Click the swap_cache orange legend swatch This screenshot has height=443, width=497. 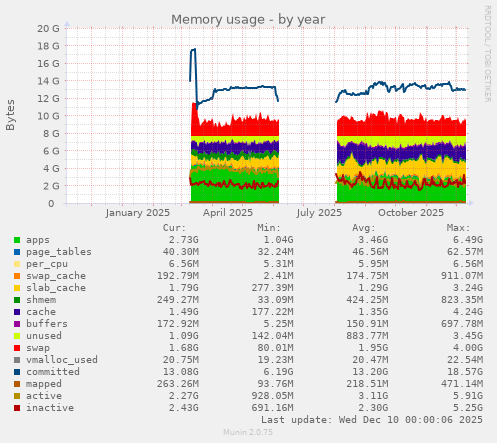point(17,276)
